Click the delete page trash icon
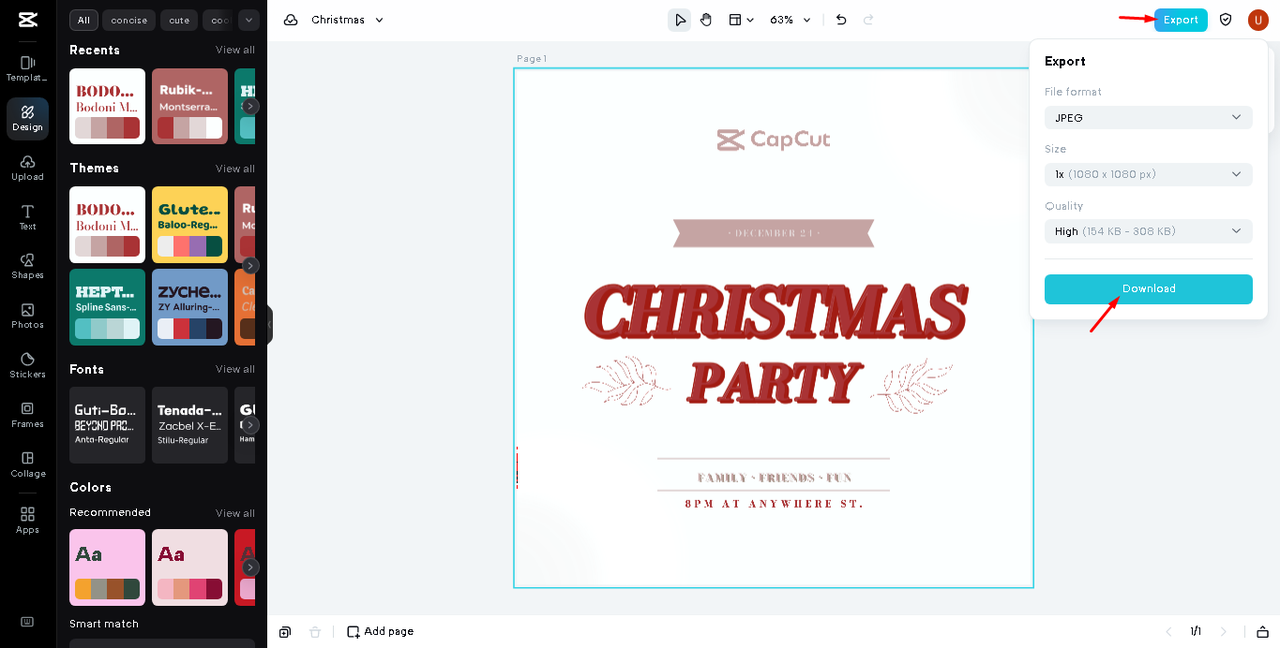 [315, 632]
